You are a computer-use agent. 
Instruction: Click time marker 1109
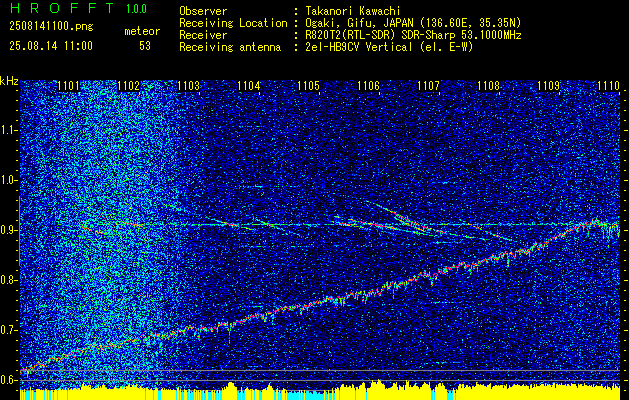coord(548,86)
